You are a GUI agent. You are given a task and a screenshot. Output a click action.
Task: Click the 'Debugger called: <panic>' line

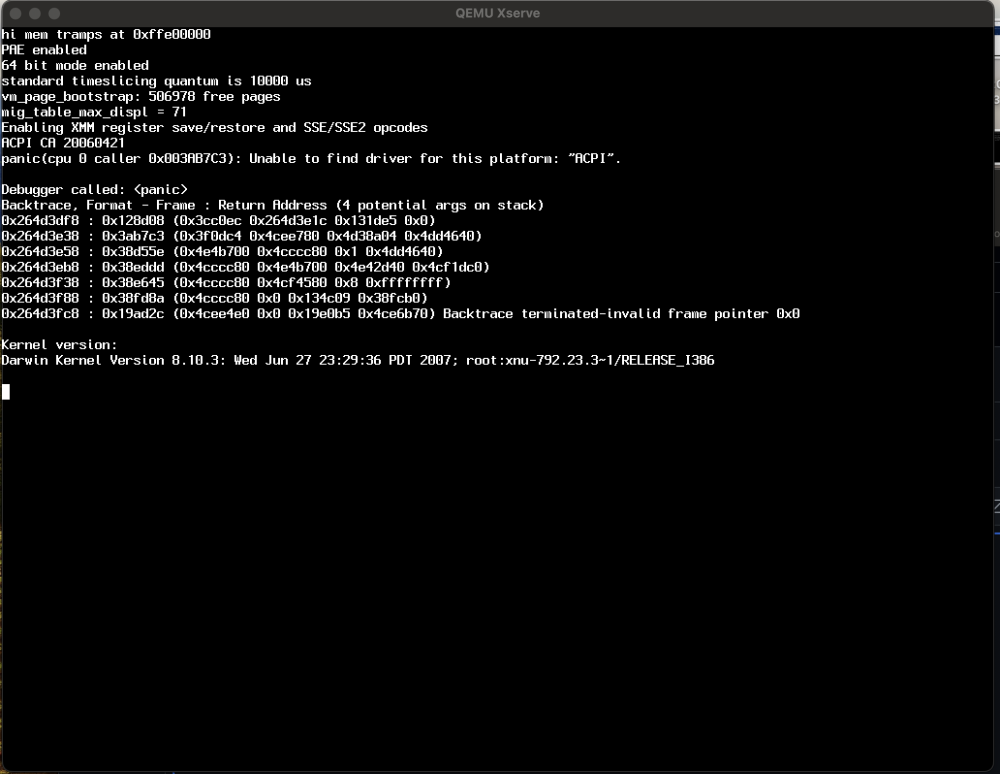[x=94, y=189]
